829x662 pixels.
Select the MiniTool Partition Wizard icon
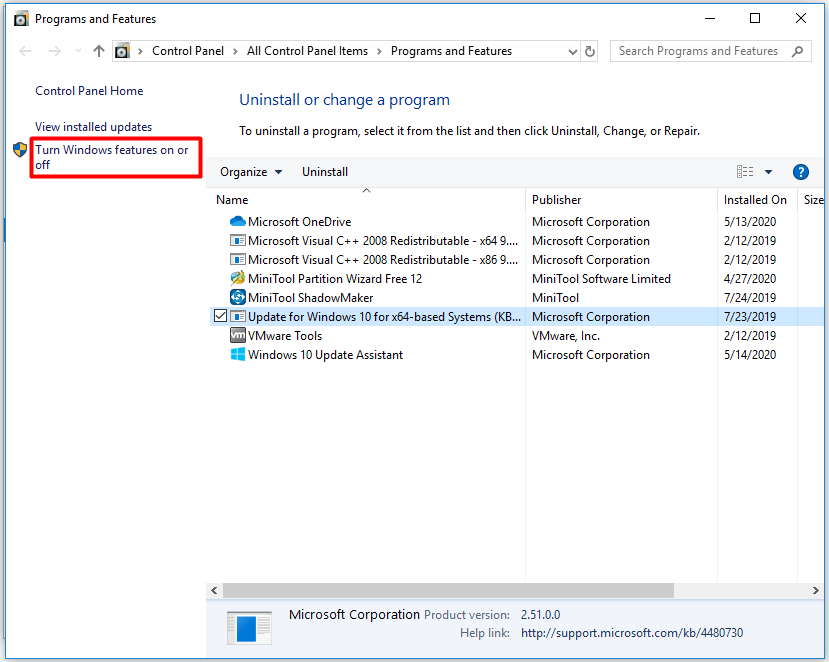[x=237, y=279]
